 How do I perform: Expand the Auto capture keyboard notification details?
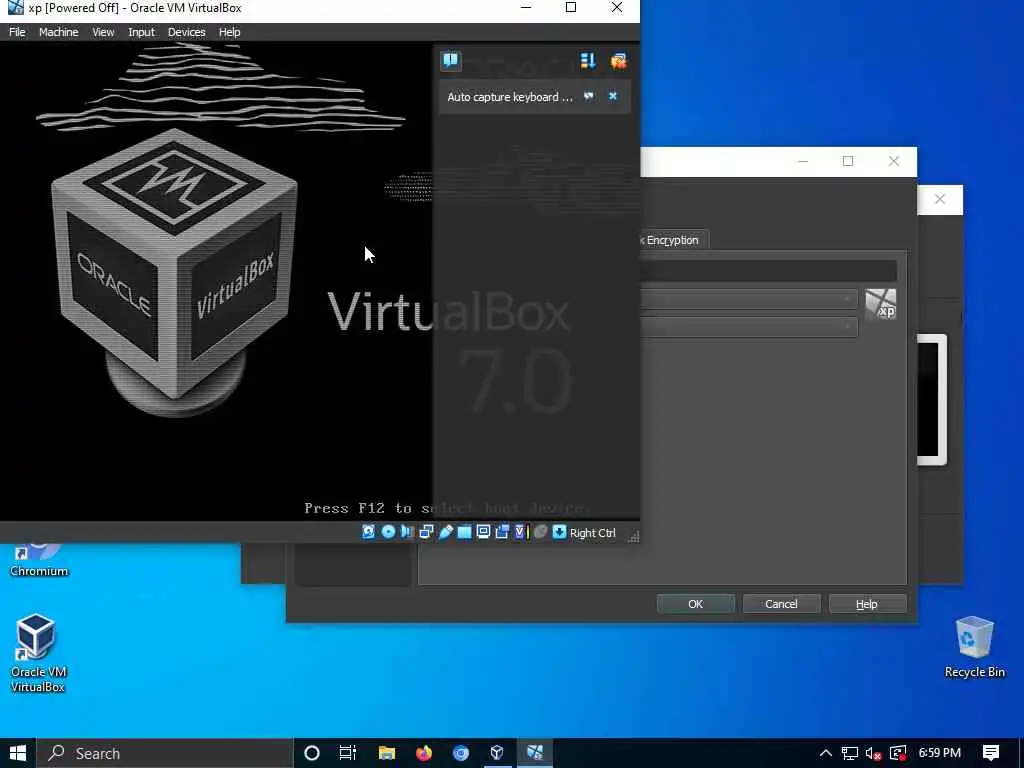(x=589, y=97)
